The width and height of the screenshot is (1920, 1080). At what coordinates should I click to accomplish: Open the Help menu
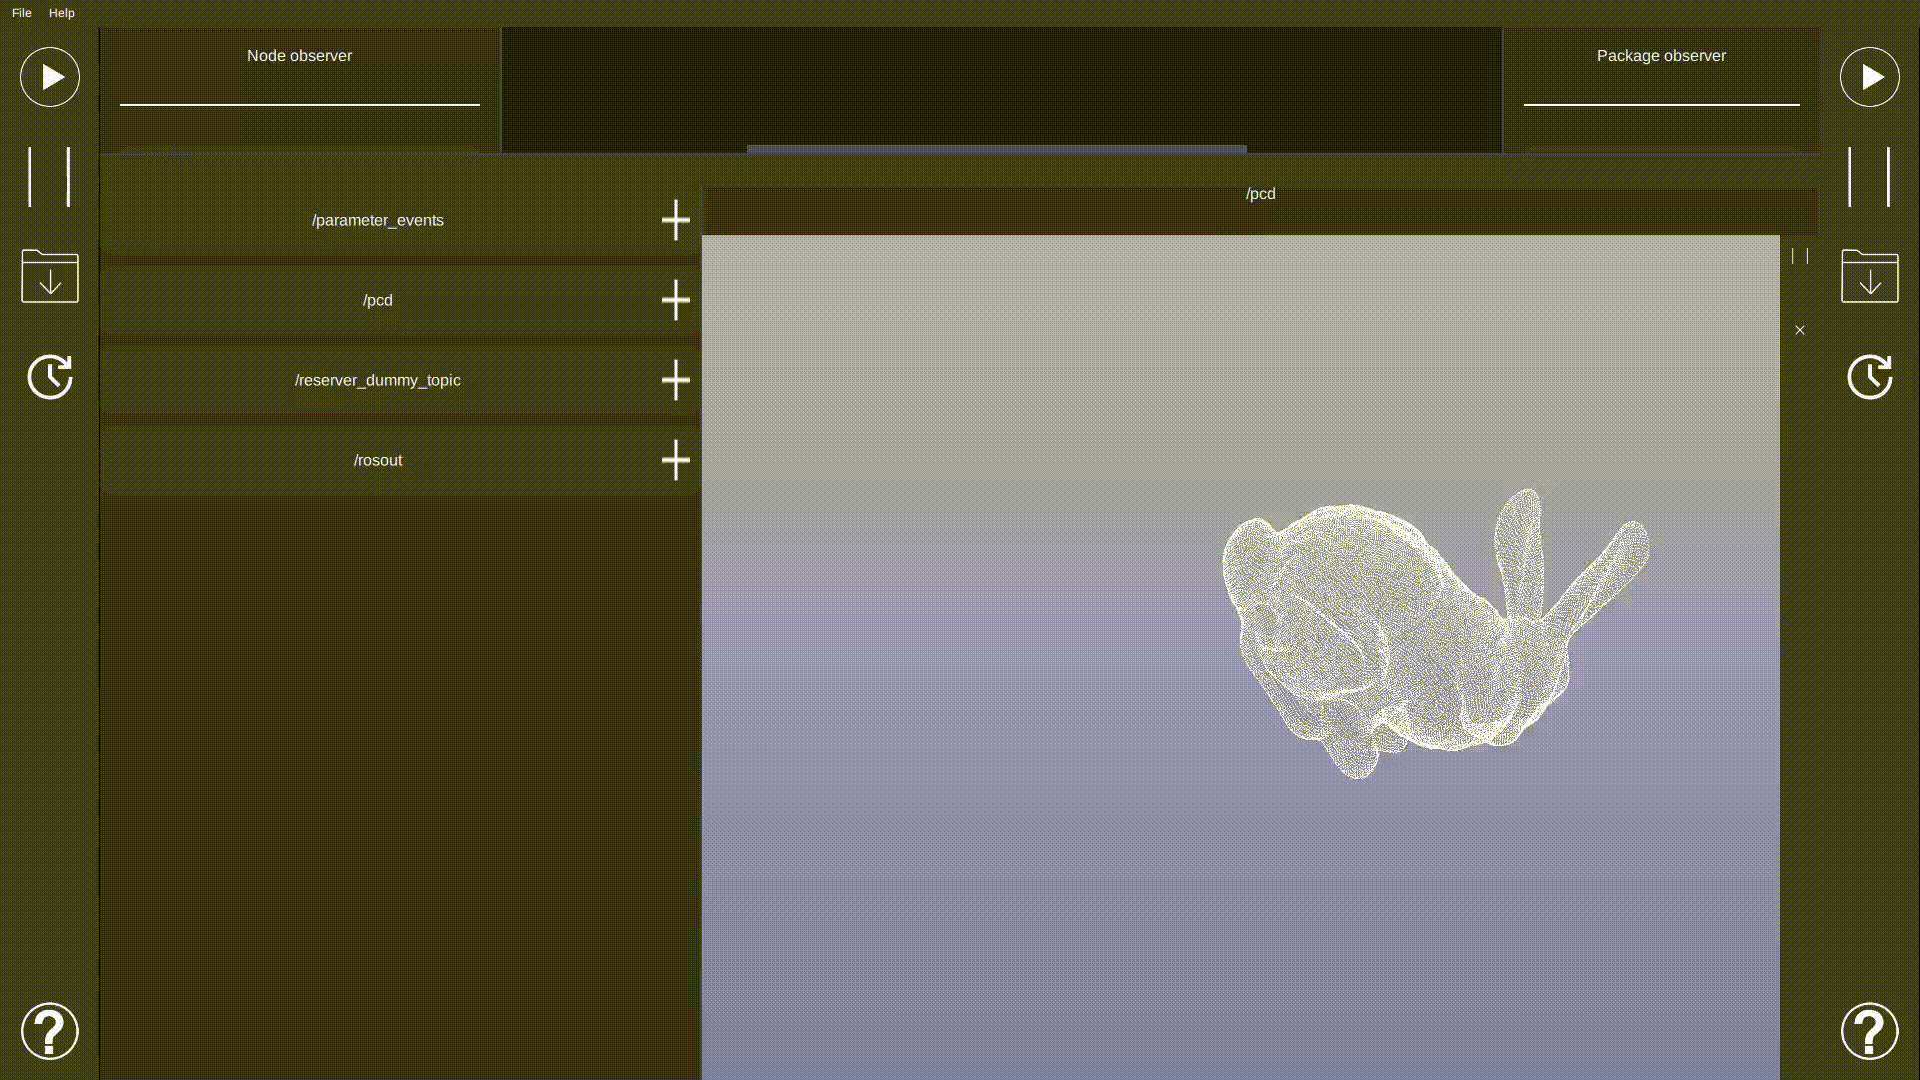click(62, 13)
